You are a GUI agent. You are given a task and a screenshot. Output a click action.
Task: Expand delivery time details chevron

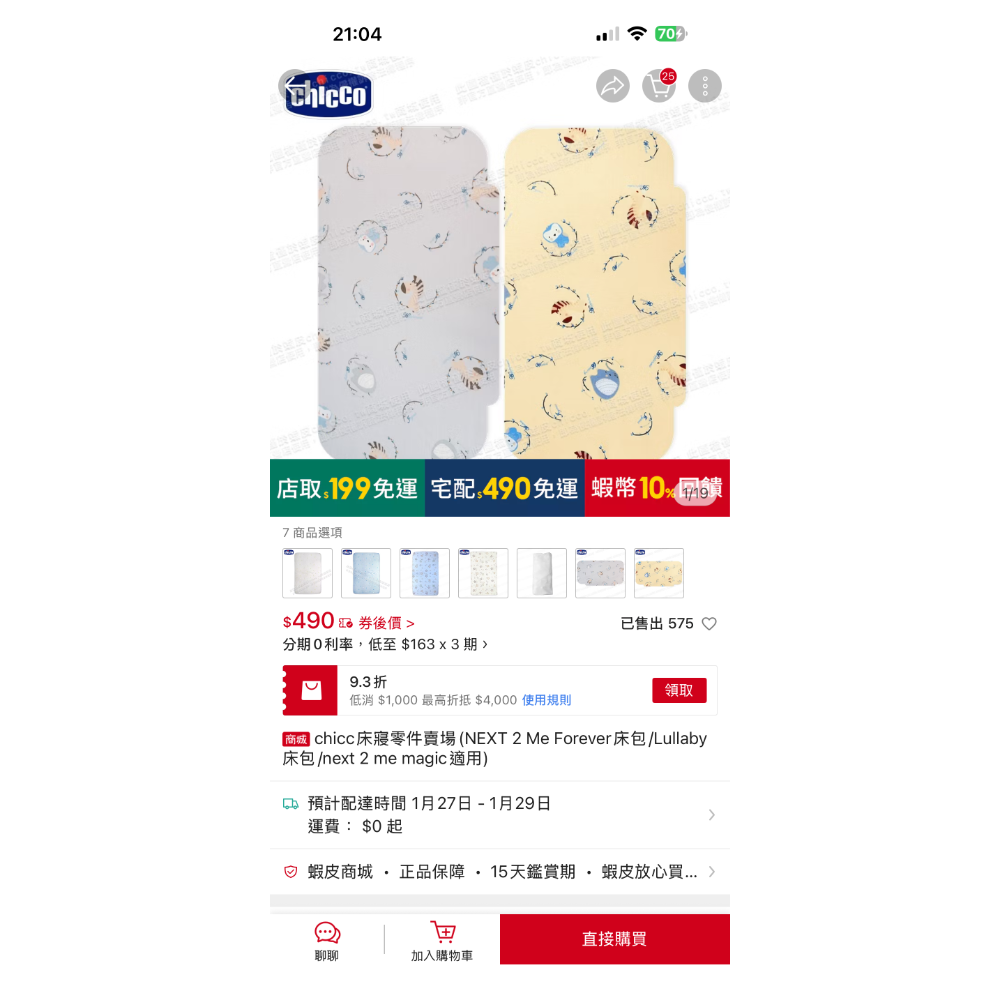(x=712, y=814)
